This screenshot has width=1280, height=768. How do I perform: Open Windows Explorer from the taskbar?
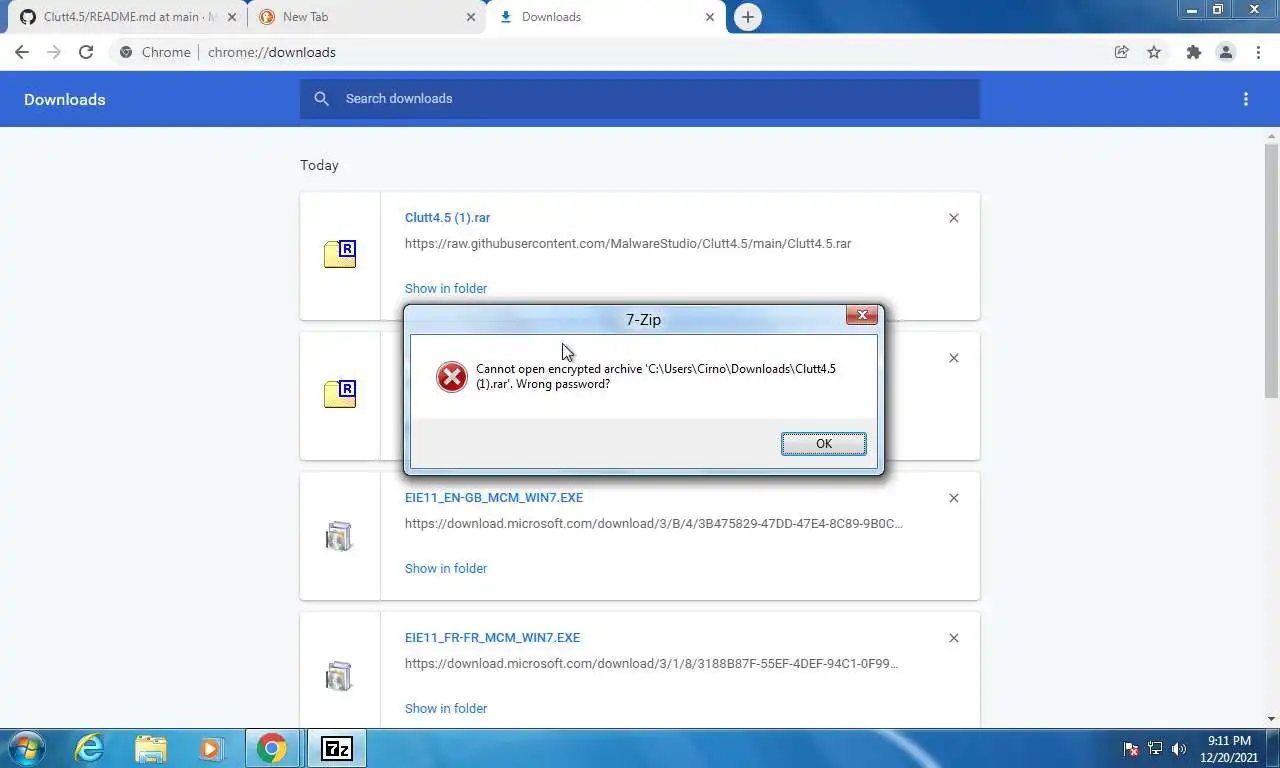pyautogui.click(x=151, y=748)
